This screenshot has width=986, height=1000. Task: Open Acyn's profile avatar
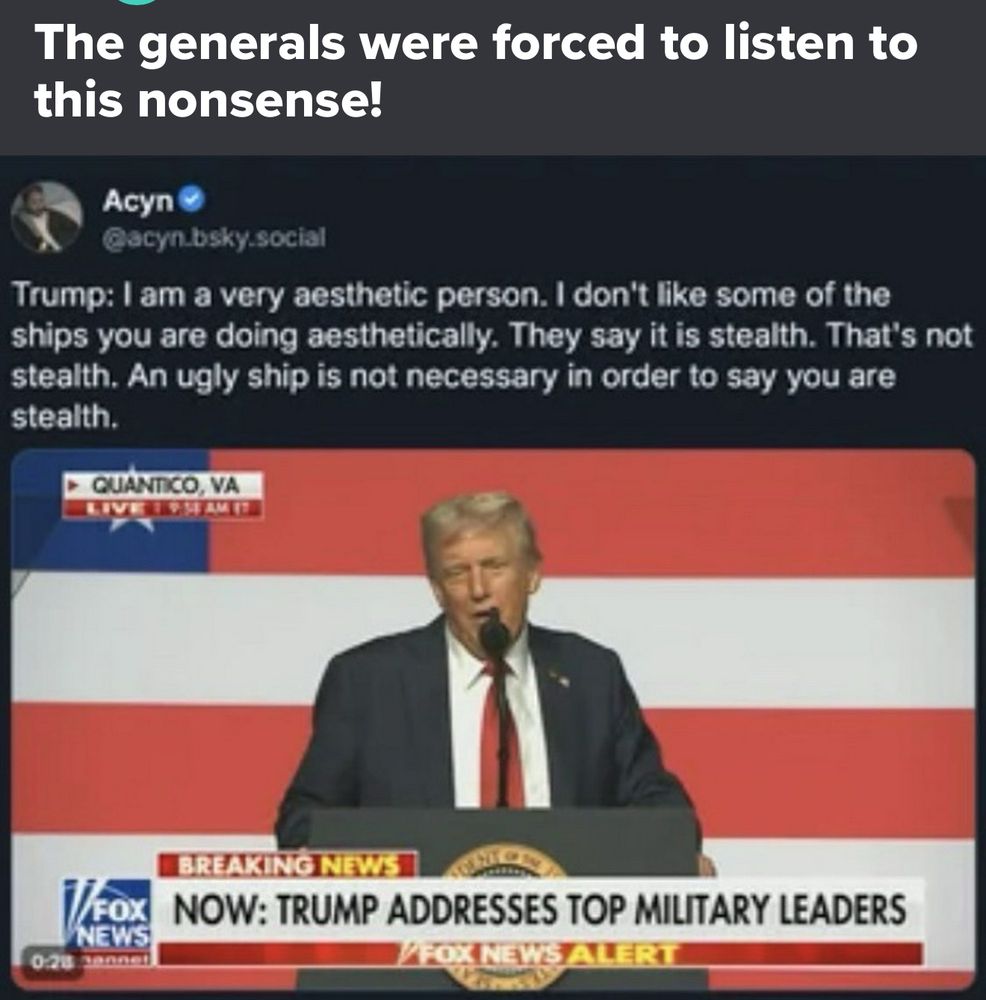pos(47,217)
